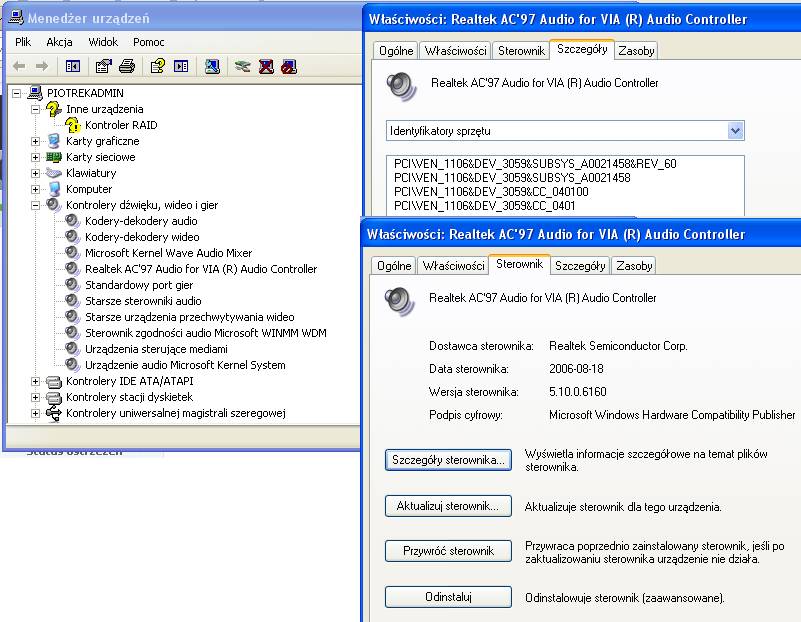Screen dimensions: 801x622
Task: Expand the Kontrolery stacji dyskietek branch
Action: (35, 397)
